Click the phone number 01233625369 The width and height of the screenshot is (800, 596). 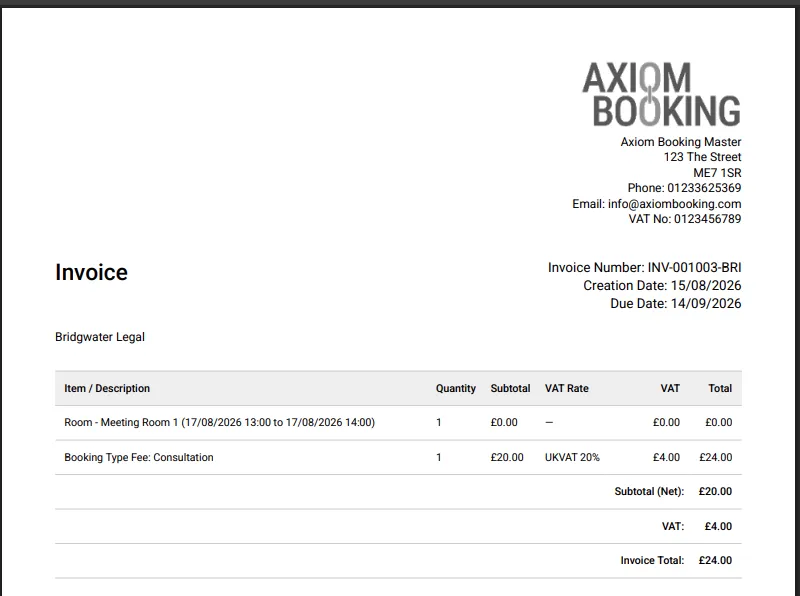(704, 188)
